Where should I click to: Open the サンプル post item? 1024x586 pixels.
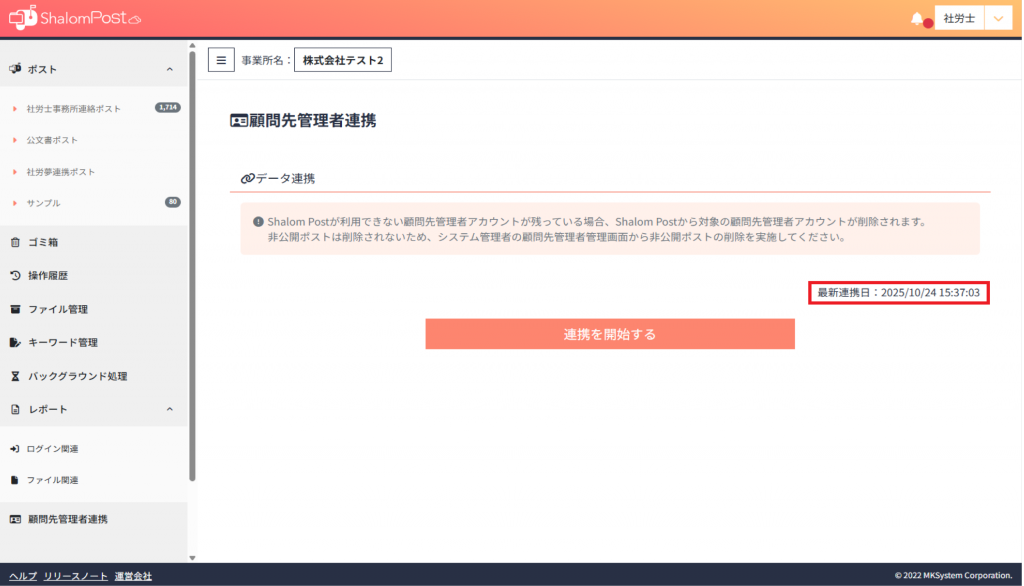click(44, 203)
